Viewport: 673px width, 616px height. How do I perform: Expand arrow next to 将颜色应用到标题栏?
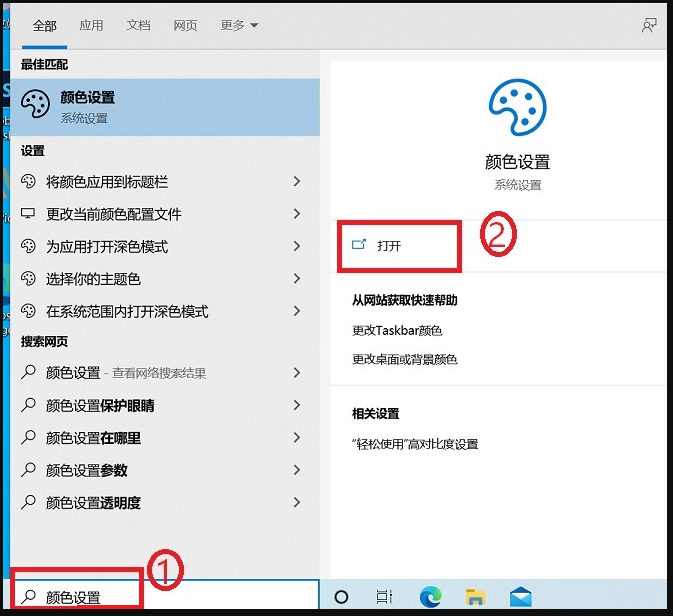(x=297, y=182)
